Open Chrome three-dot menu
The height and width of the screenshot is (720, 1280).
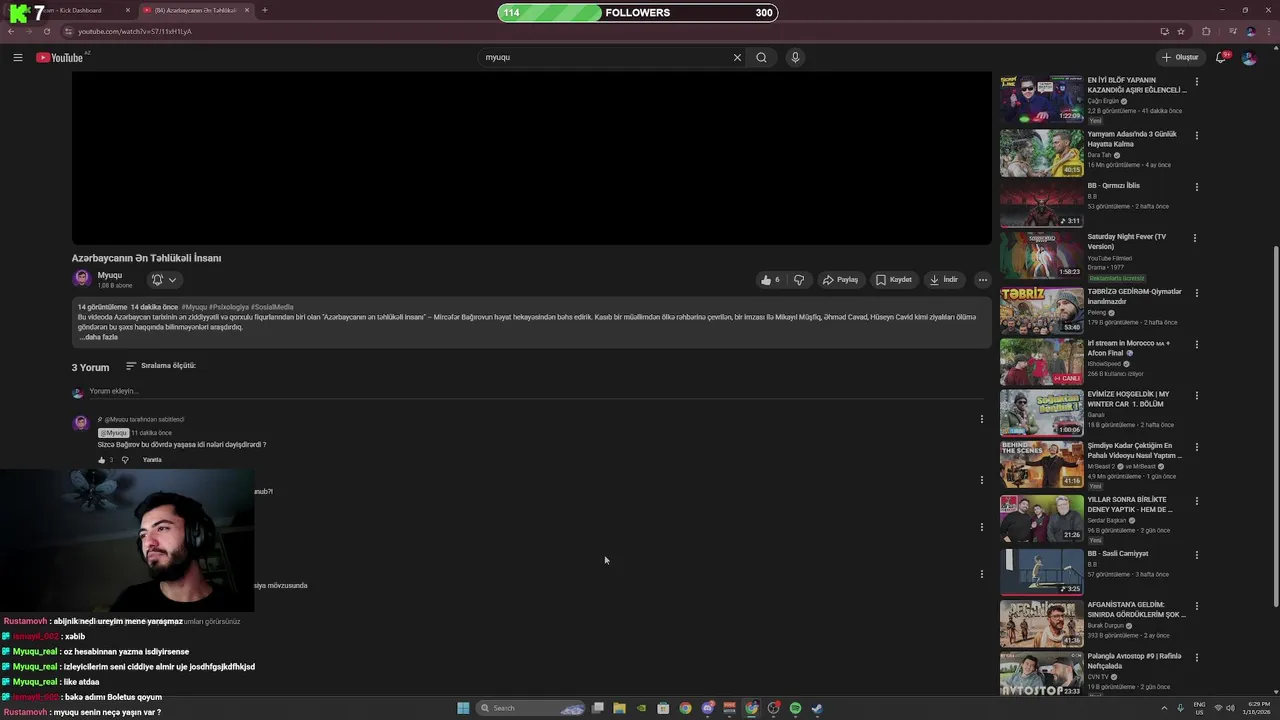(x=1269, y=31)
